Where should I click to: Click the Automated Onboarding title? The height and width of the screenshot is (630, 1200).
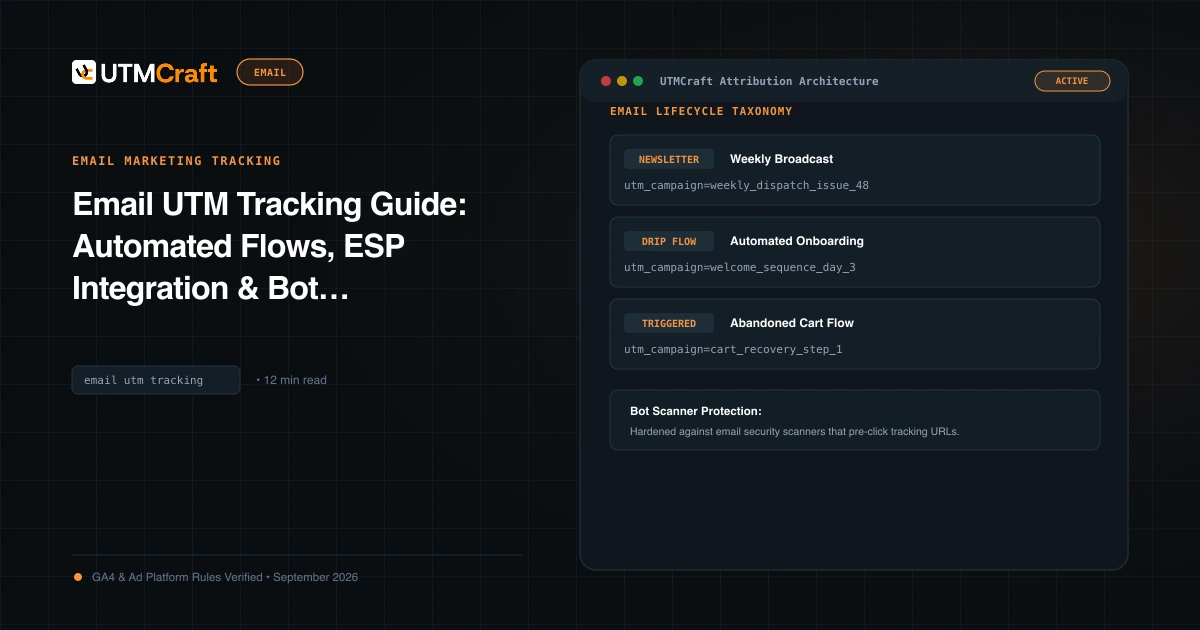tap(797, 241)
